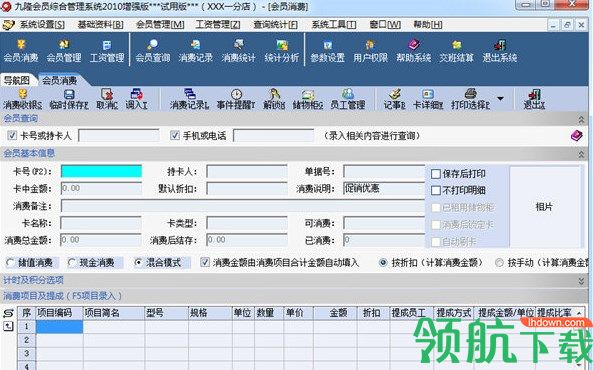Open 用户权限 toolbar icon
Screen dimensions: 593x370
[x=370, y=51]
